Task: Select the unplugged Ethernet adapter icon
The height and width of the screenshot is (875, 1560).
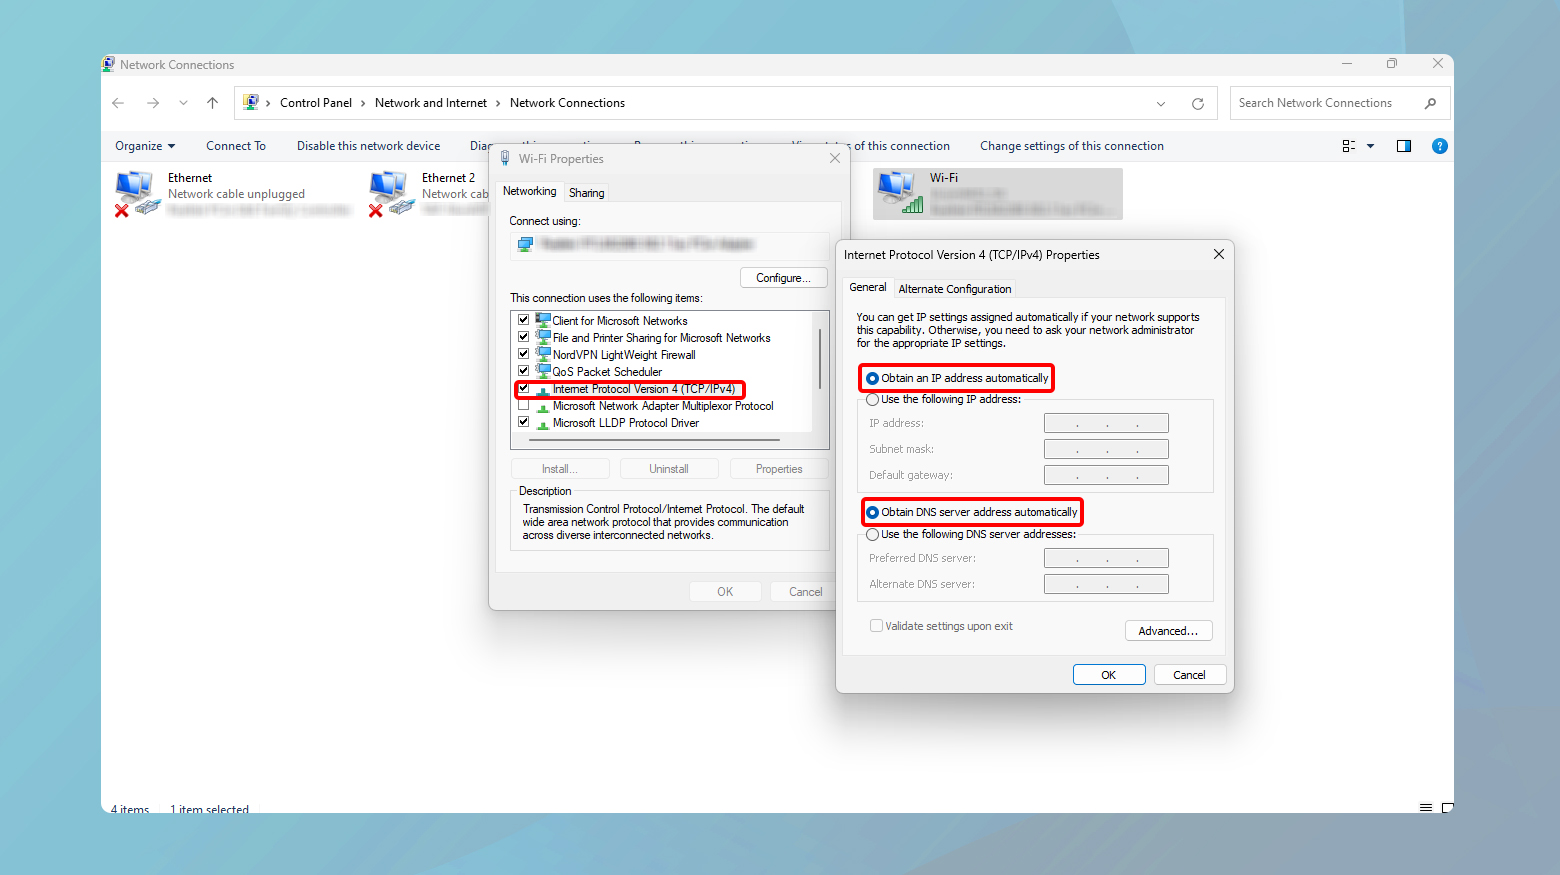Action: [137, 190]
